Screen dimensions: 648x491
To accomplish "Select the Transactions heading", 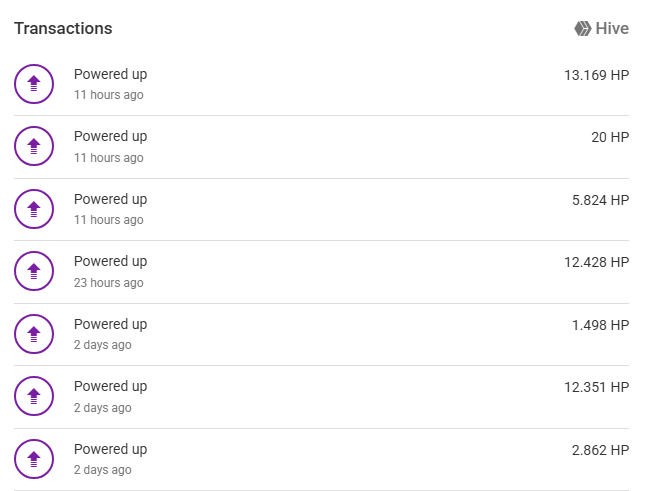I will click(63, 29).
